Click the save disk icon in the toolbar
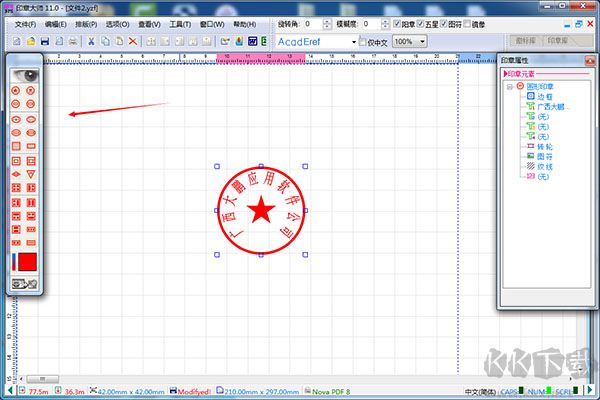Viewport: 600px width, 400px height. (46, 41)
